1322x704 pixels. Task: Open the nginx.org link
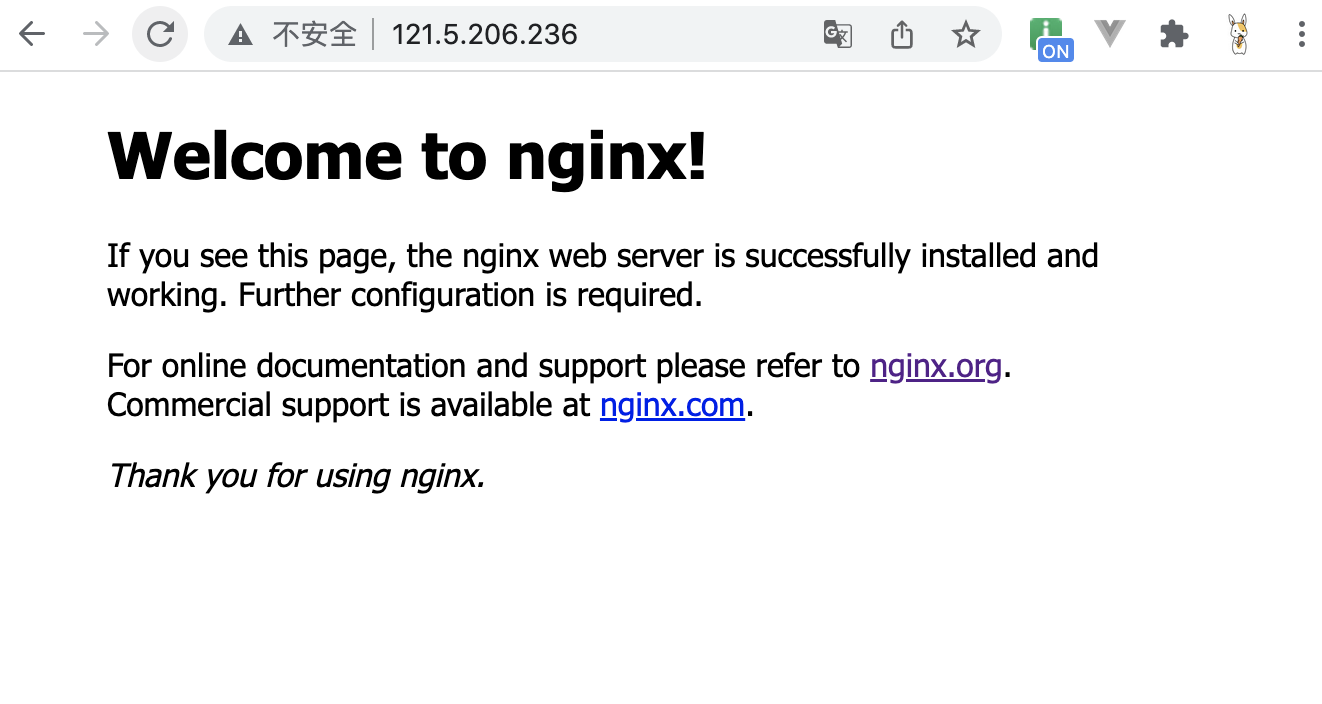point(936,367)
